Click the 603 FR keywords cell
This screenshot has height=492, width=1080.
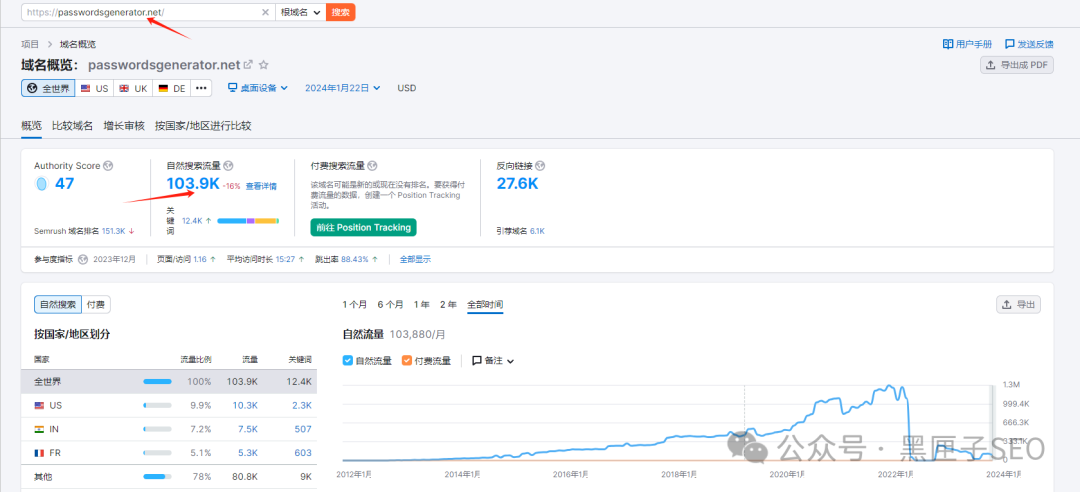(x=303, y=453)
